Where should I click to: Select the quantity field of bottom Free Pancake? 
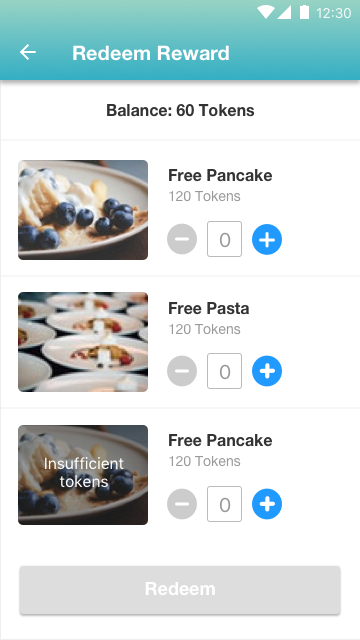pos(224,504)
